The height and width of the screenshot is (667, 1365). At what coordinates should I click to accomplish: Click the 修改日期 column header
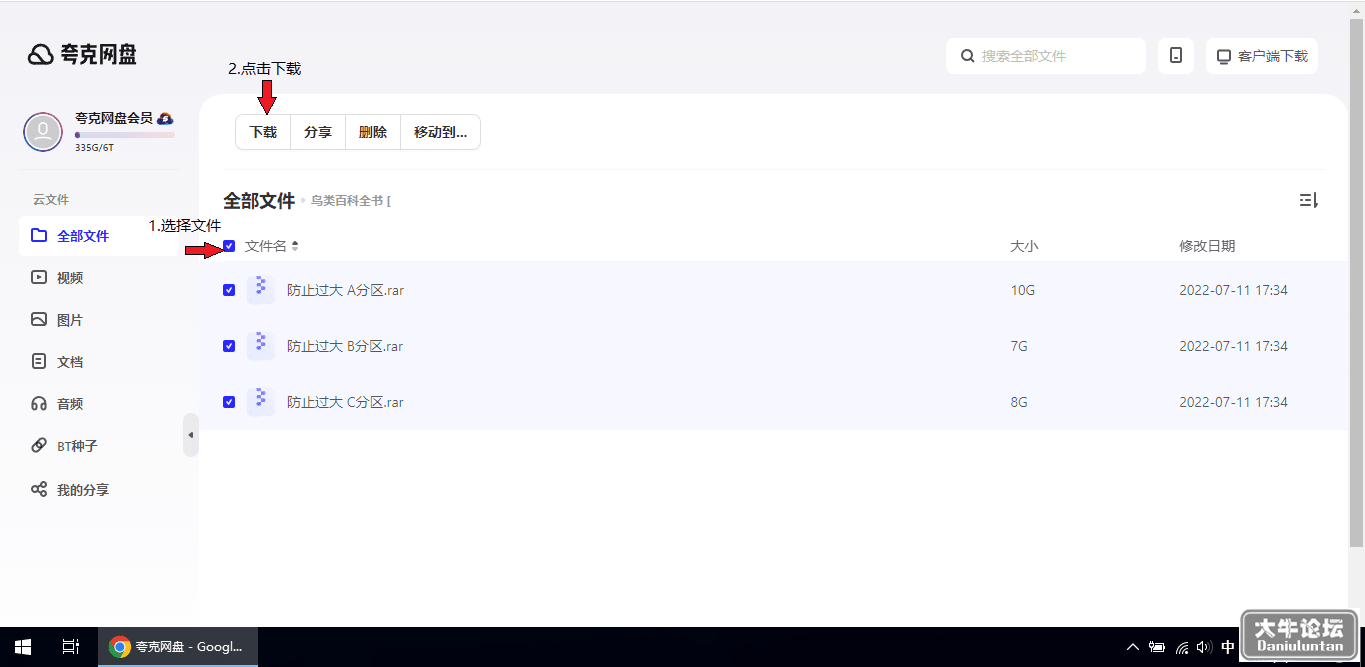(x=1207, y=246)
